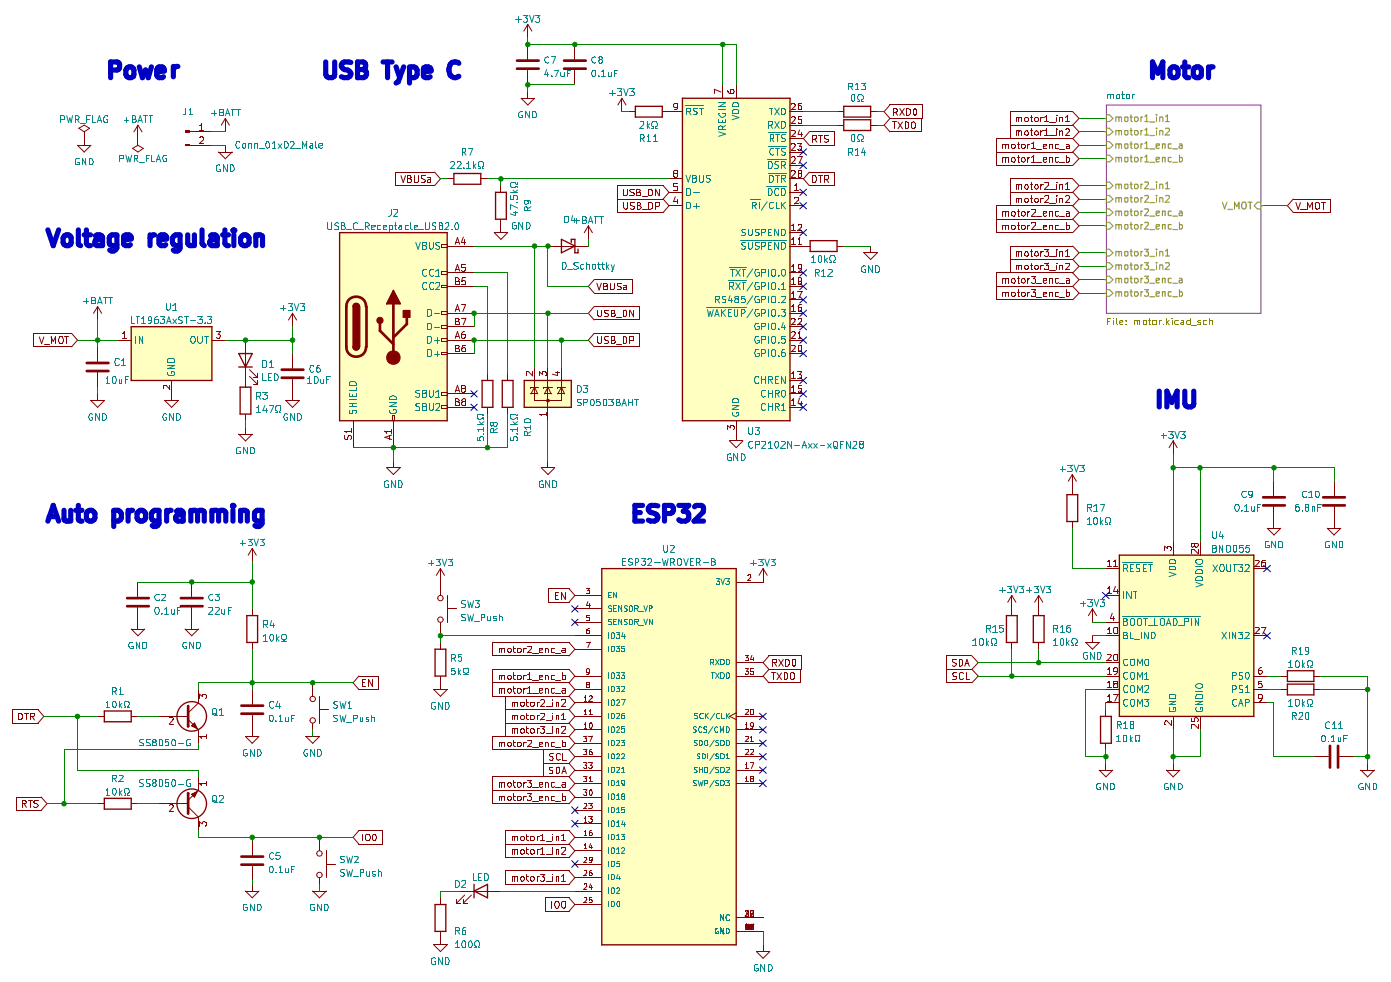Select the 'Motor' section heading

[1182, 70]
